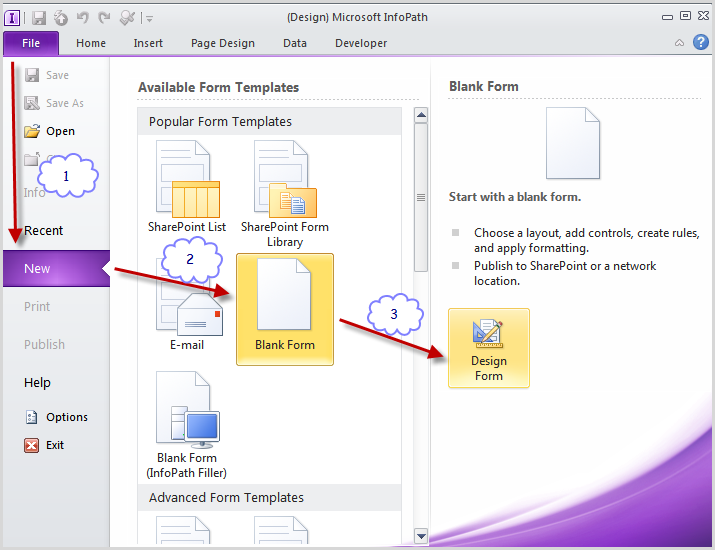The height and width of the screenshot is (550, 715).
Task: Open InfoPath Help with the question mark icon
Action: 700,42
